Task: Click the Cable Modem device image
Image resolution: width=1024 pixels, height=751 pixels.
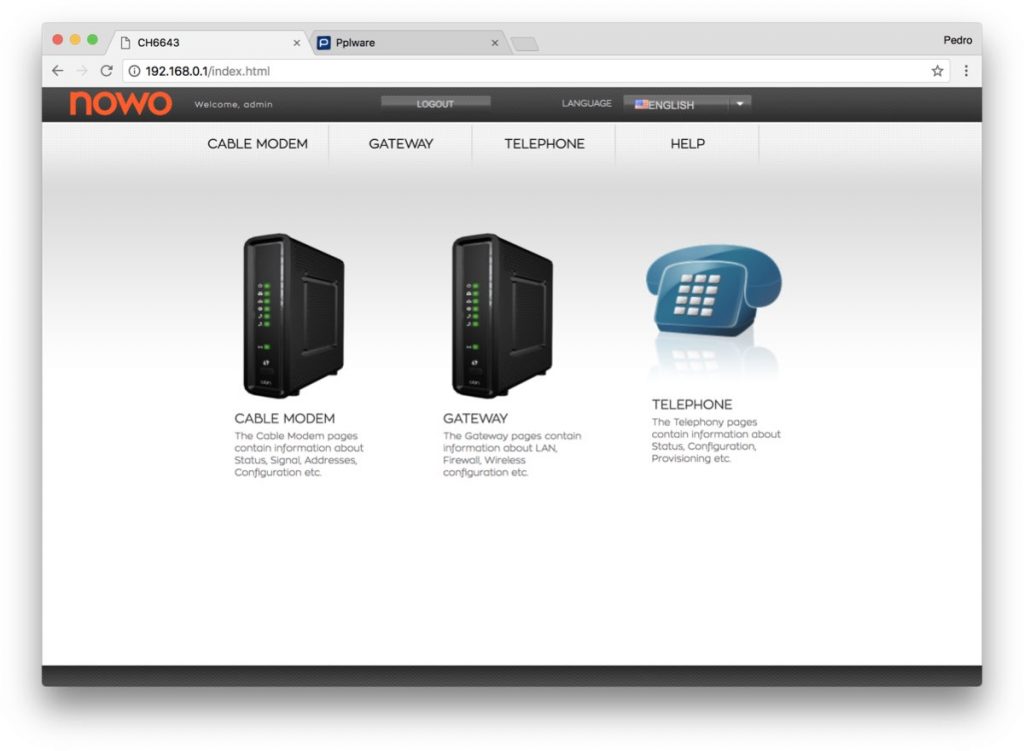Action: point(293,310)
